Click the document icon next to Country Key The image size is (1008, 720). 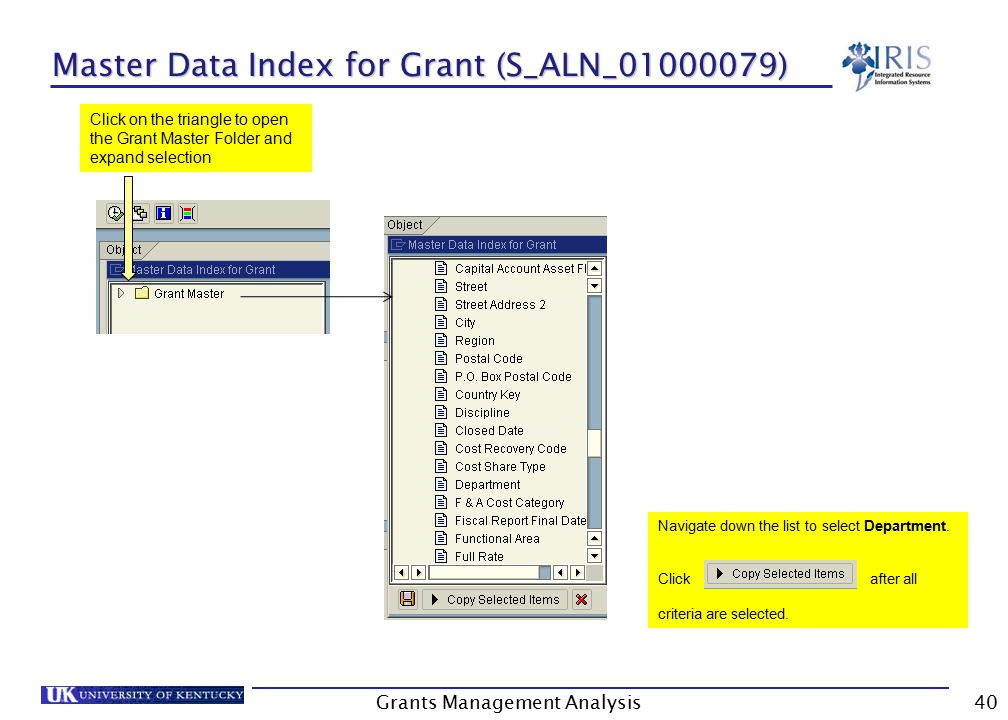[x=441, y=394]
